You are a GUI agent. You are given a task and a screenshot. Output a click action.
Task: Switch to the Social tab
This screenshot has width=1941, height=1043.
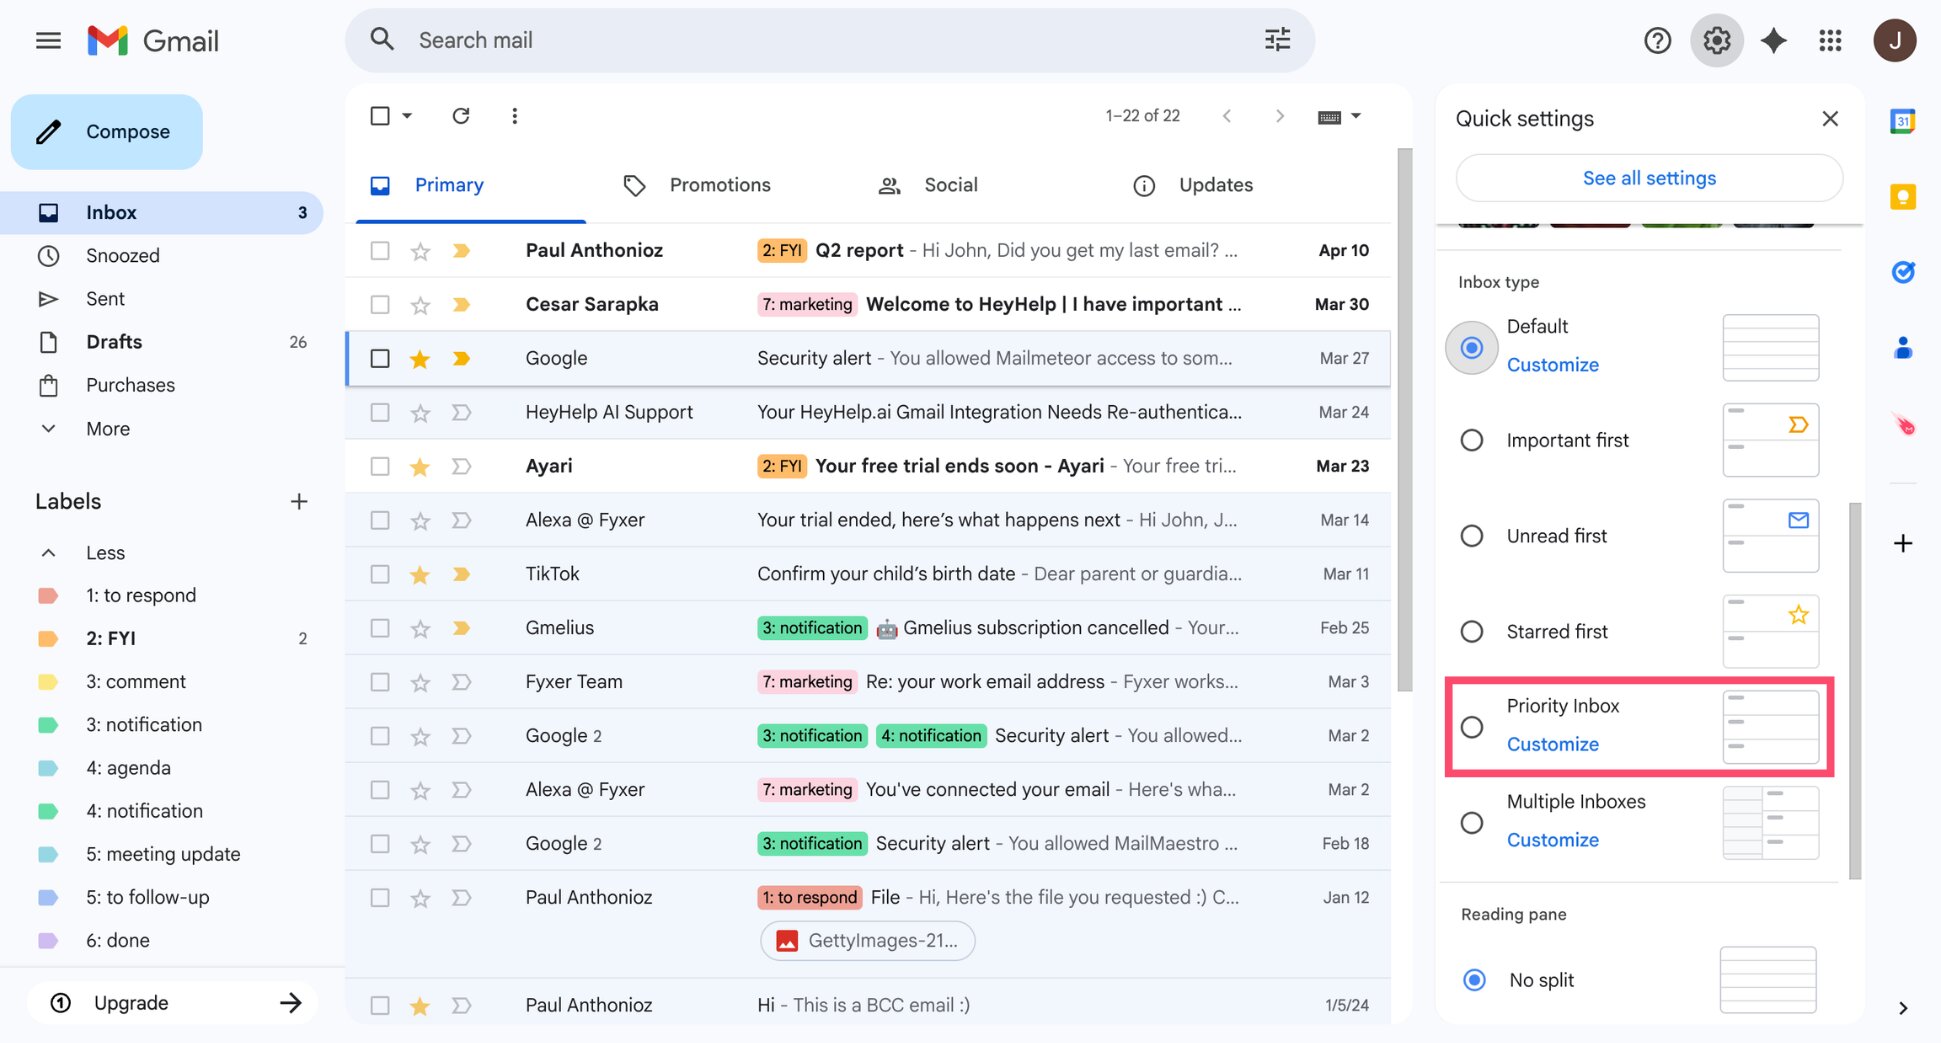click(x=951, y=186)
